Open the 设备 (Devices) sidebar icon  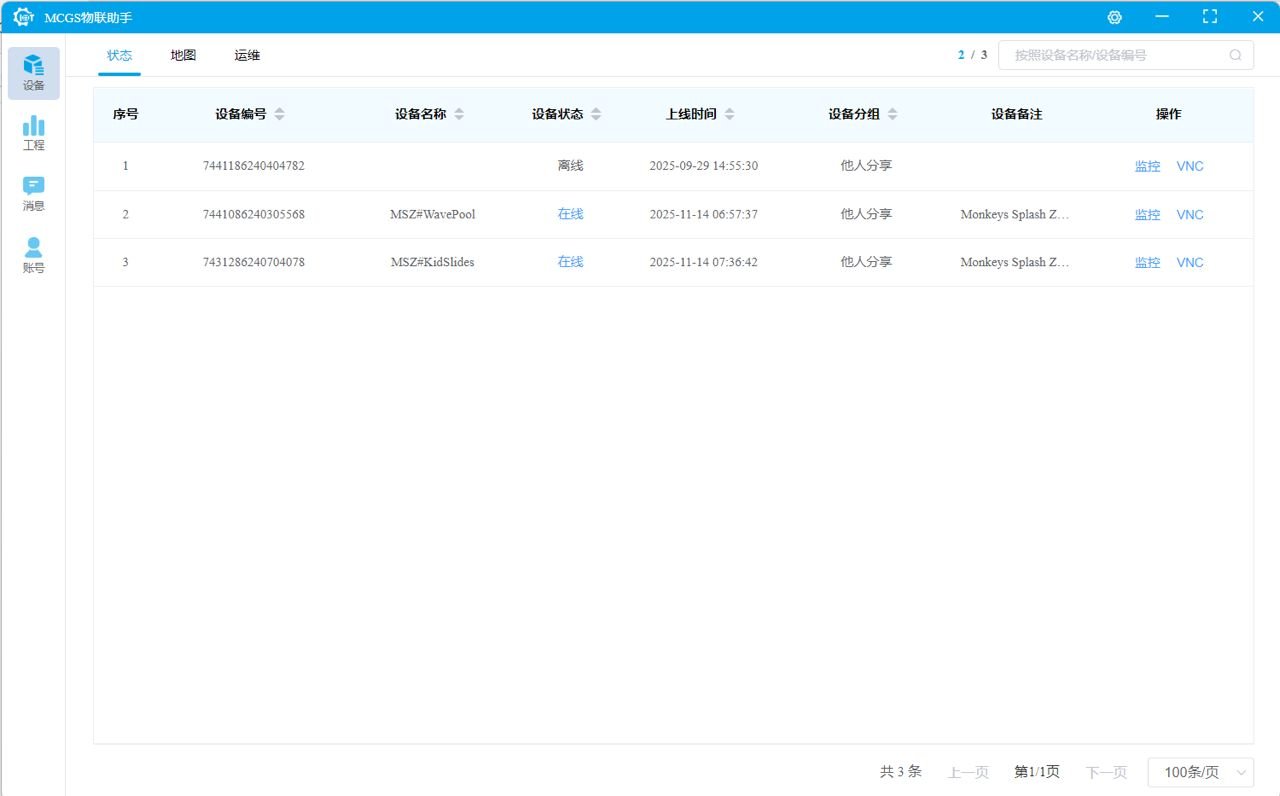34,73
